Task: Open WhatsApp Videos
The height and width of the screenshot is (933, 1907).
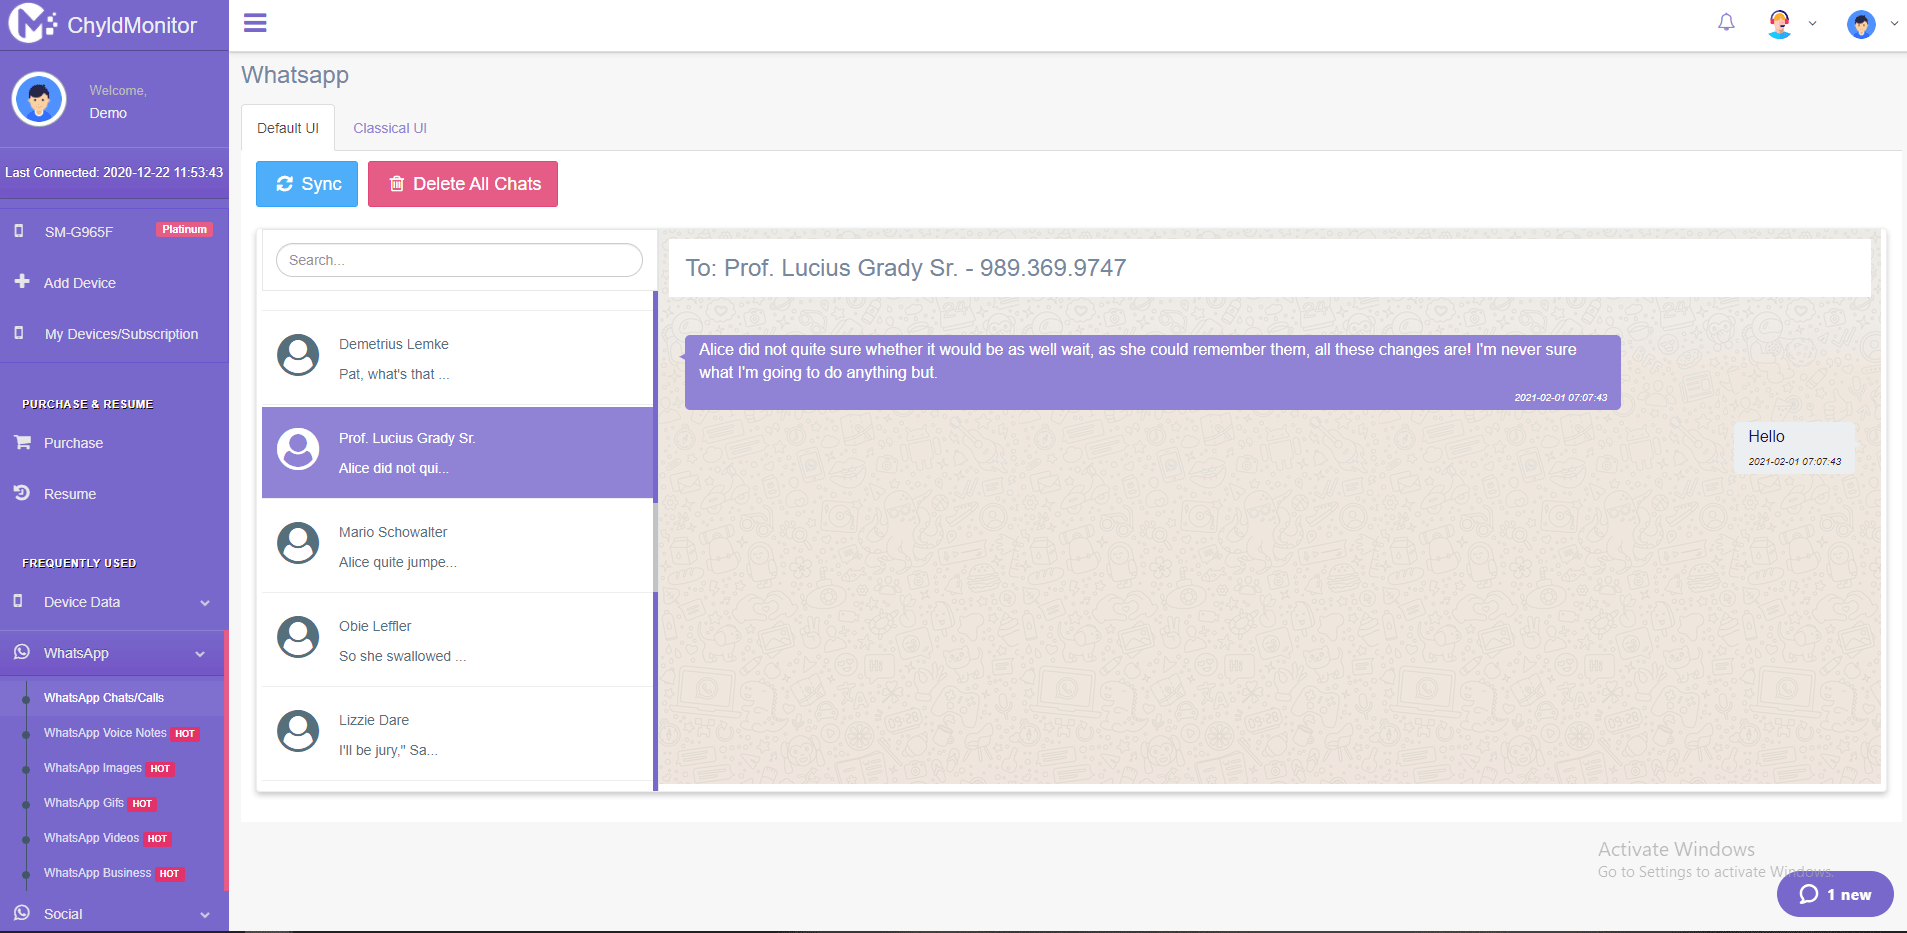Action: click(x=91, y=838)
